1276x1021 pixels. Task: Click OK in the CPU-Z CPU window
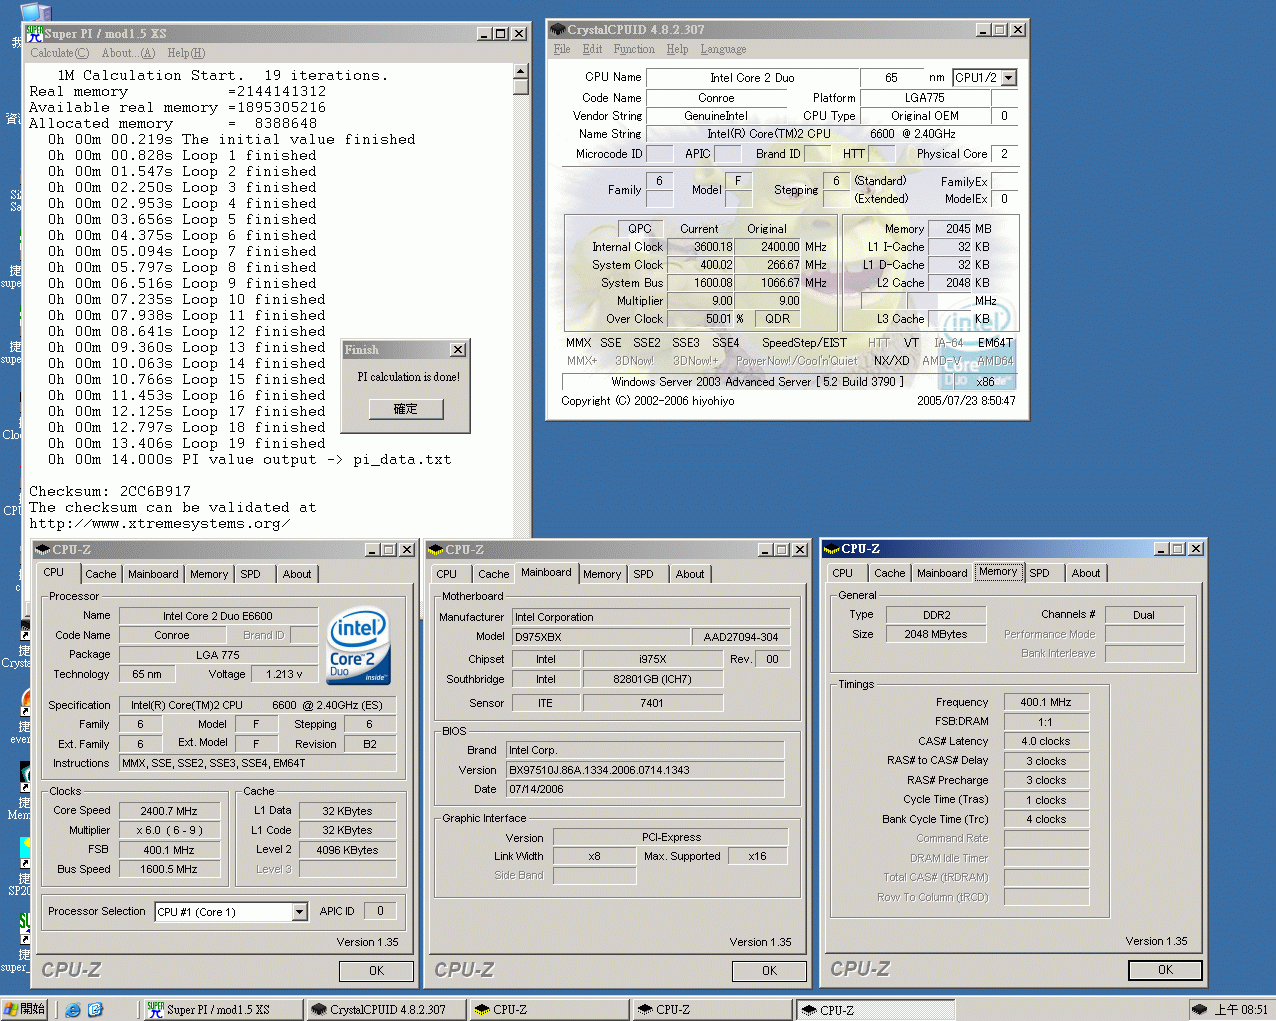[376, 971]
